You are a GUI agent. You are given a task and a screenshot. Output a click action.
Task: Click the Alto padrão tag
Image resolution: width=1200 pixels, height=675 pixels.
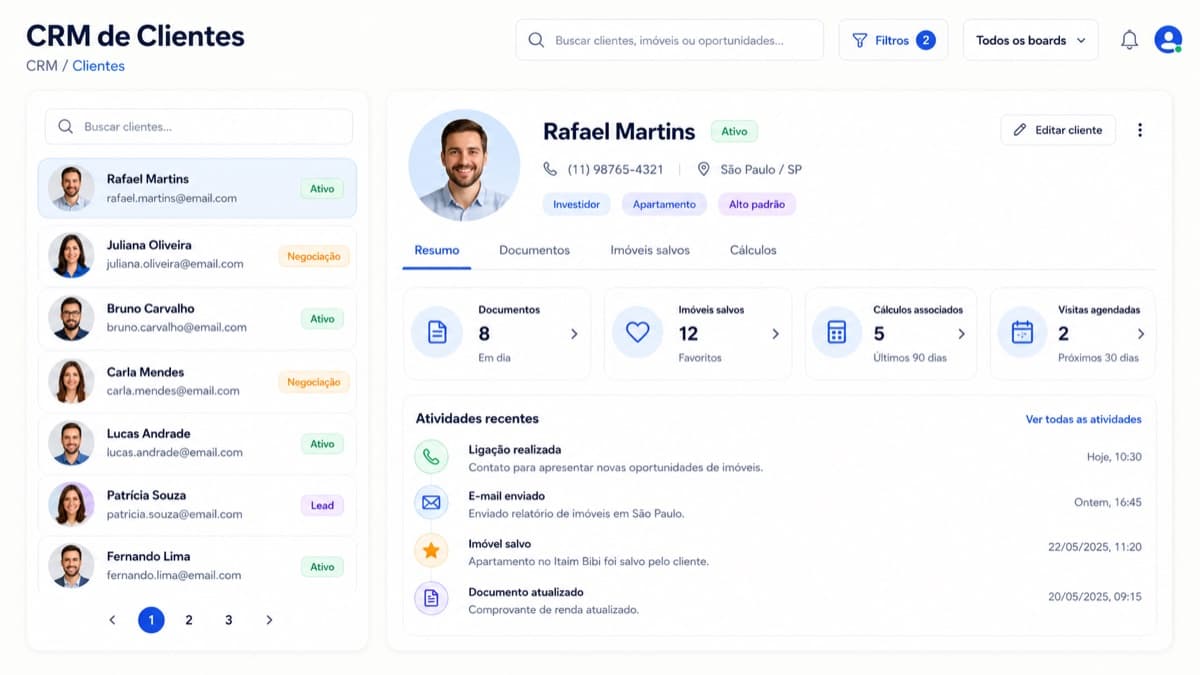(x=757, y=204)
